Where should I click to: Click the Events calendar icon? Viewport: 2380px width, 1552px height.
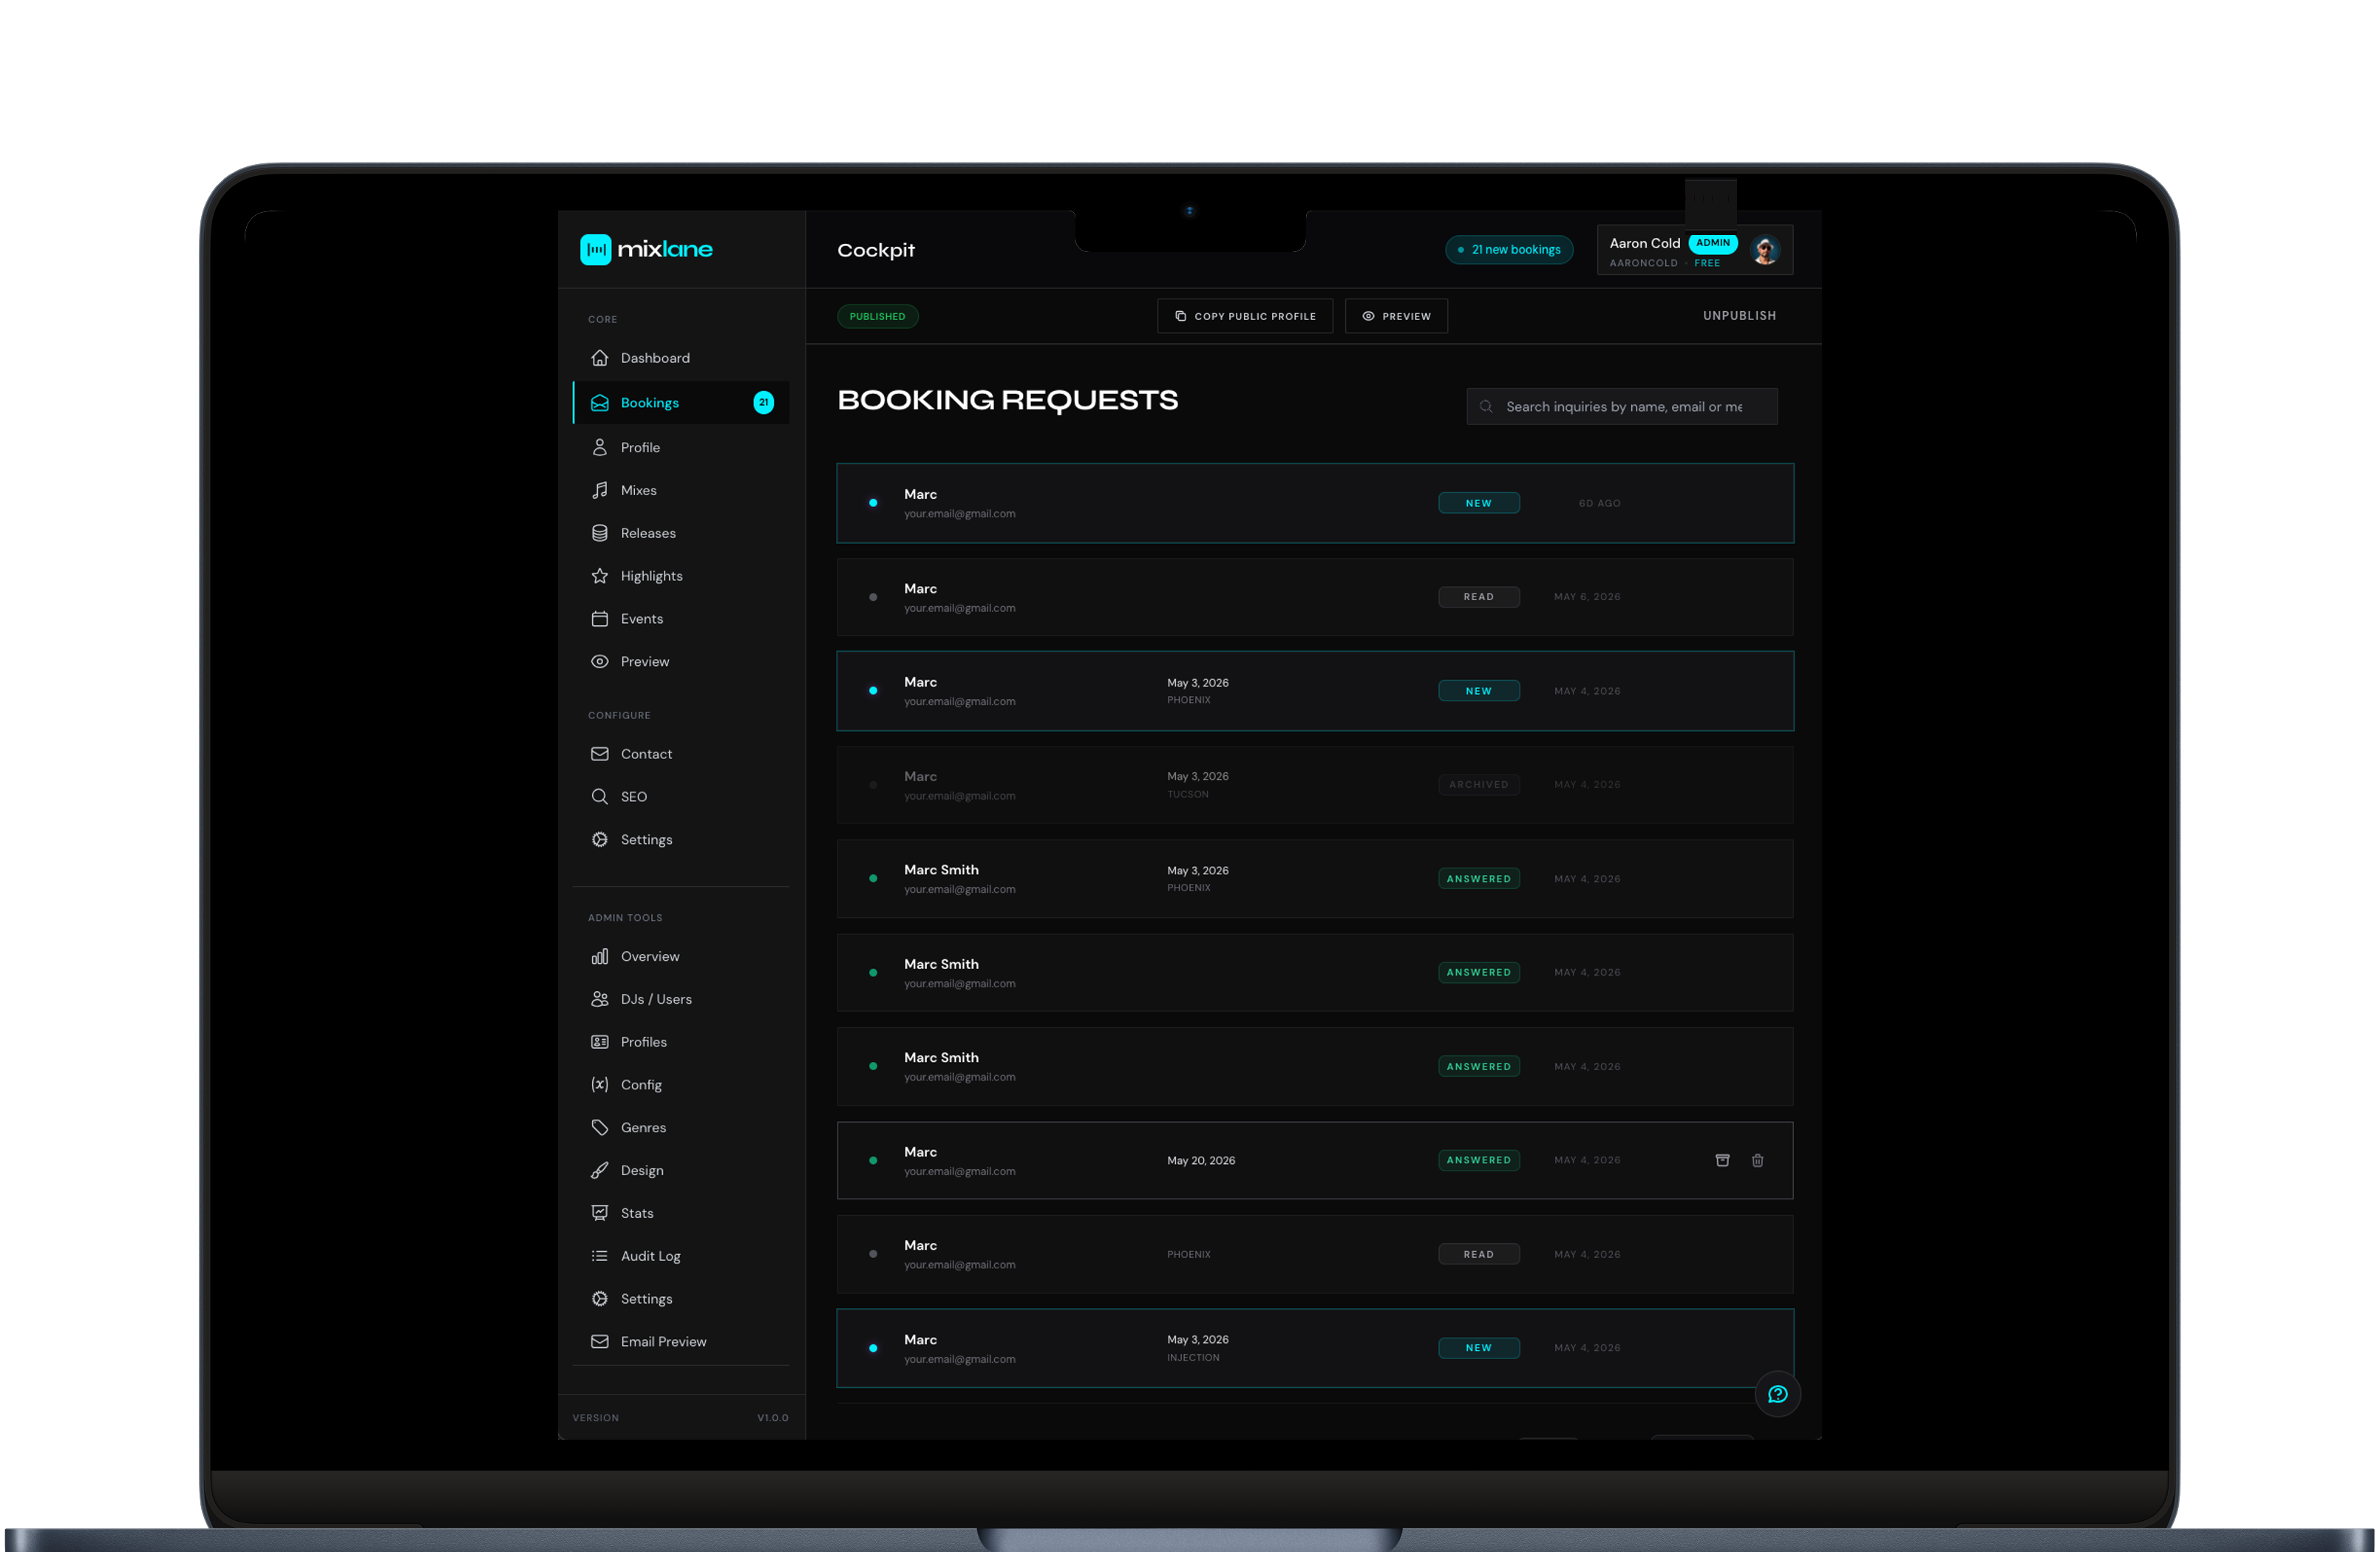[x=600, y=619]
